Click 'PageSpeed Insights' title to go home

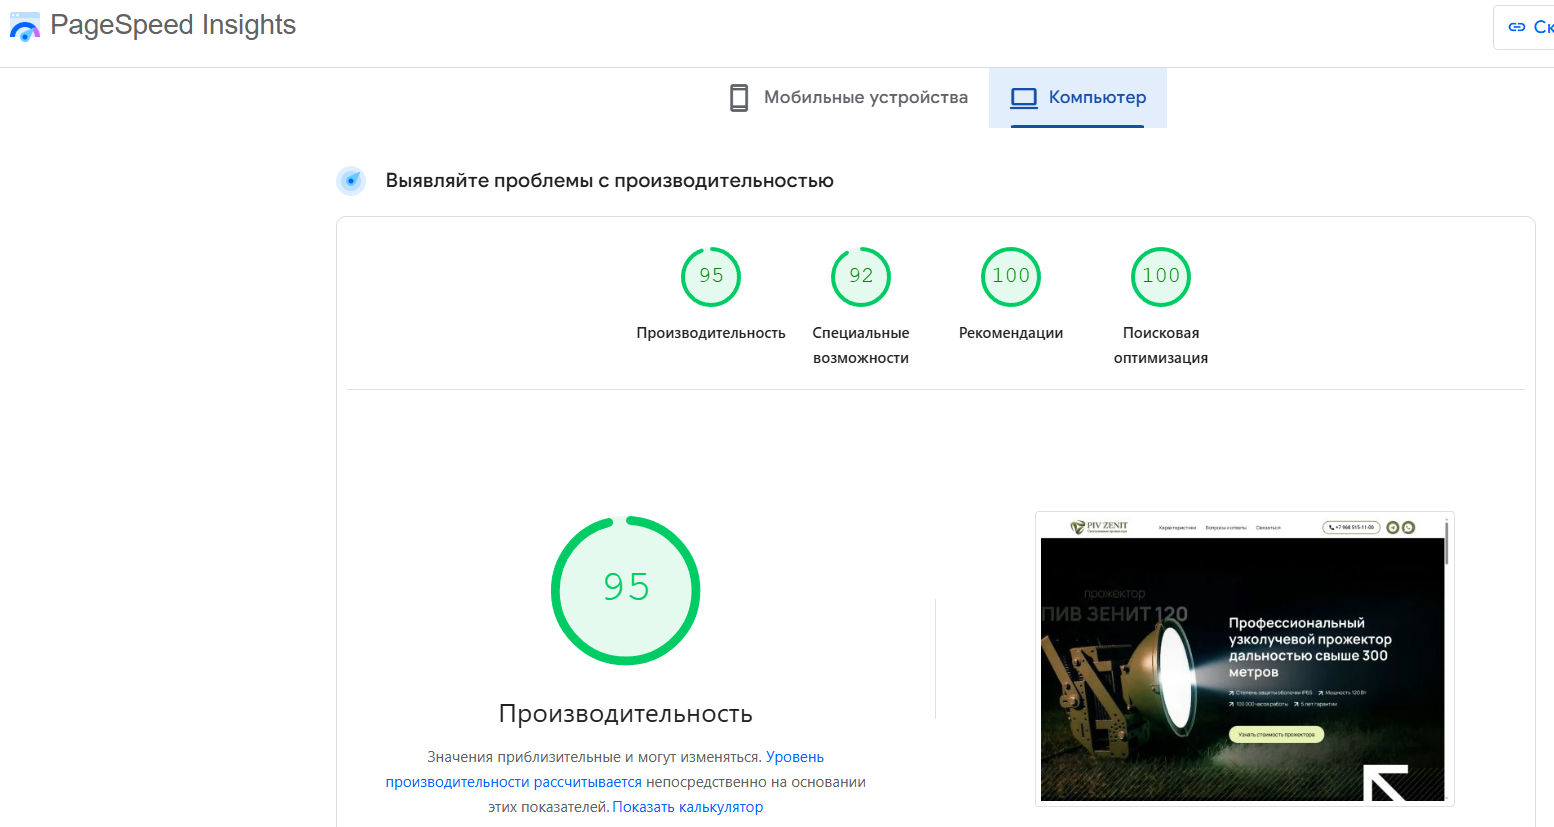pos(174,26)
